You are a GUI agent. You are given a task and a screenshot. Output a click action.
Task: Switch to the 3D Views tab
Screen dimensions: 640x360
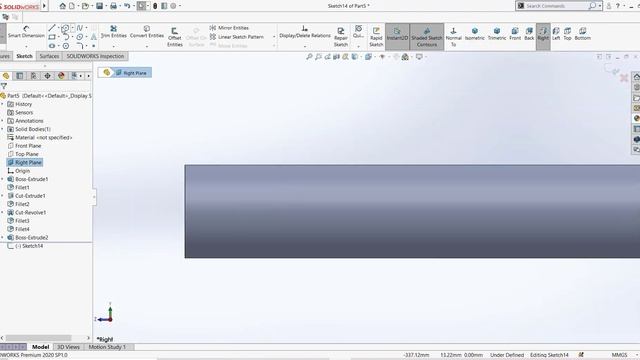pyautogui.click(x=68, y=347)
